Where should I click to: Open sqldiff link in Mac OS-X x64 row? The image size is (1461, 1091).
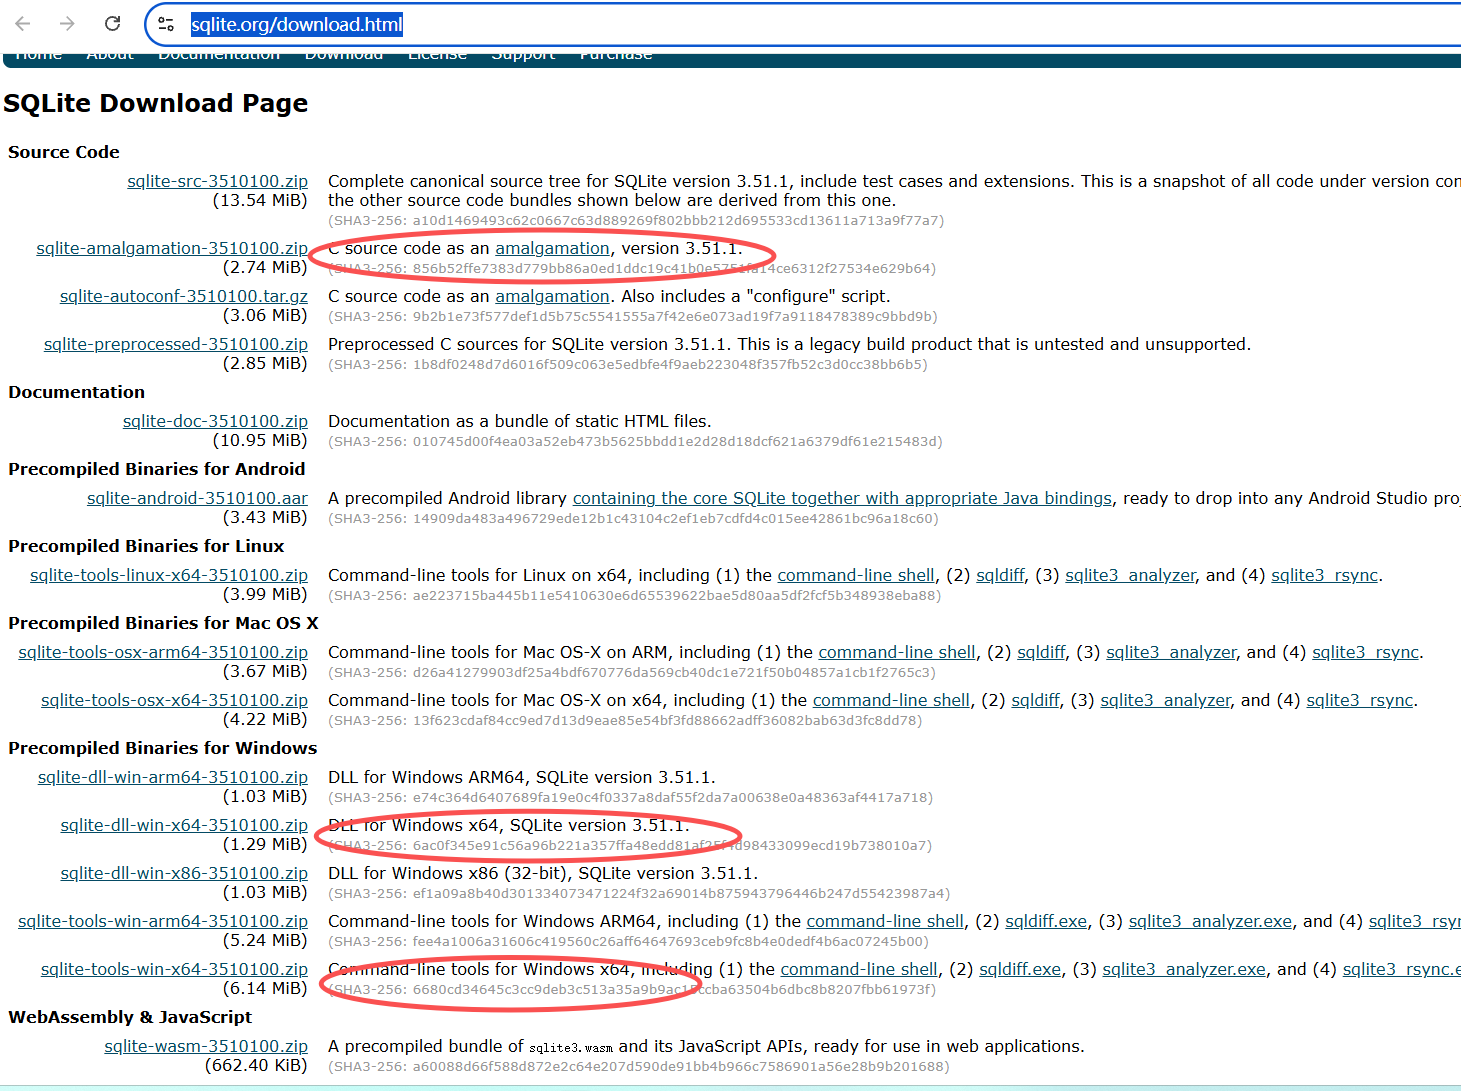(x=1035, y=700)
